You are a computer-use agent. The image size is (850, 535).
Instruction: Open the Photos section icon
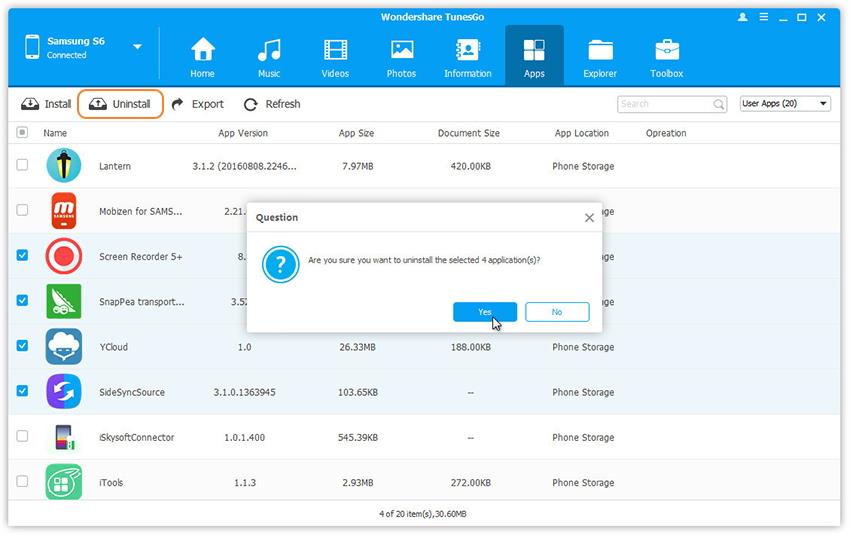coord(402,50)
